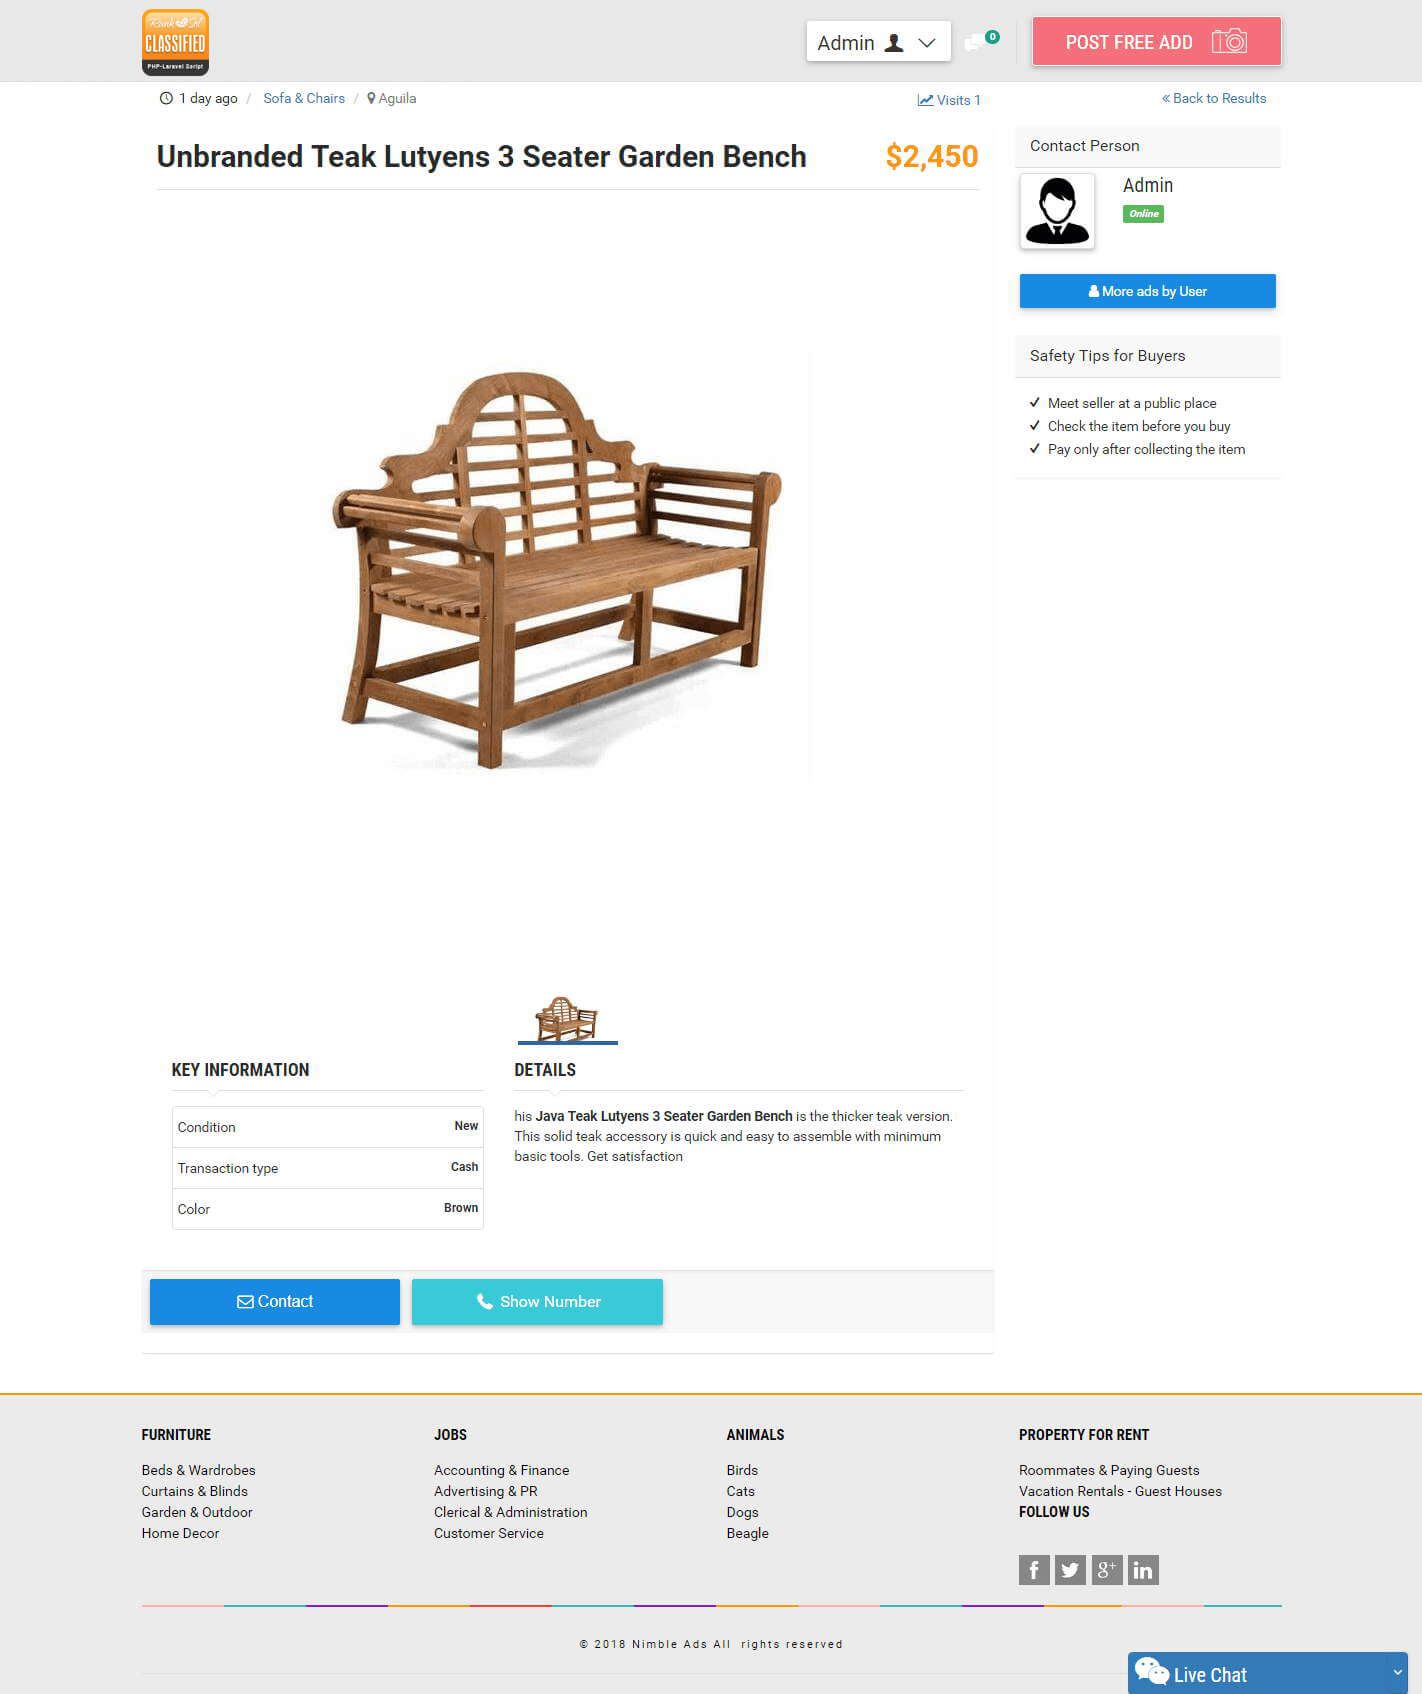Screen dimensions: 1422x1694
Task: Reveal phone with Show Number button
Action: [537, 1302]
